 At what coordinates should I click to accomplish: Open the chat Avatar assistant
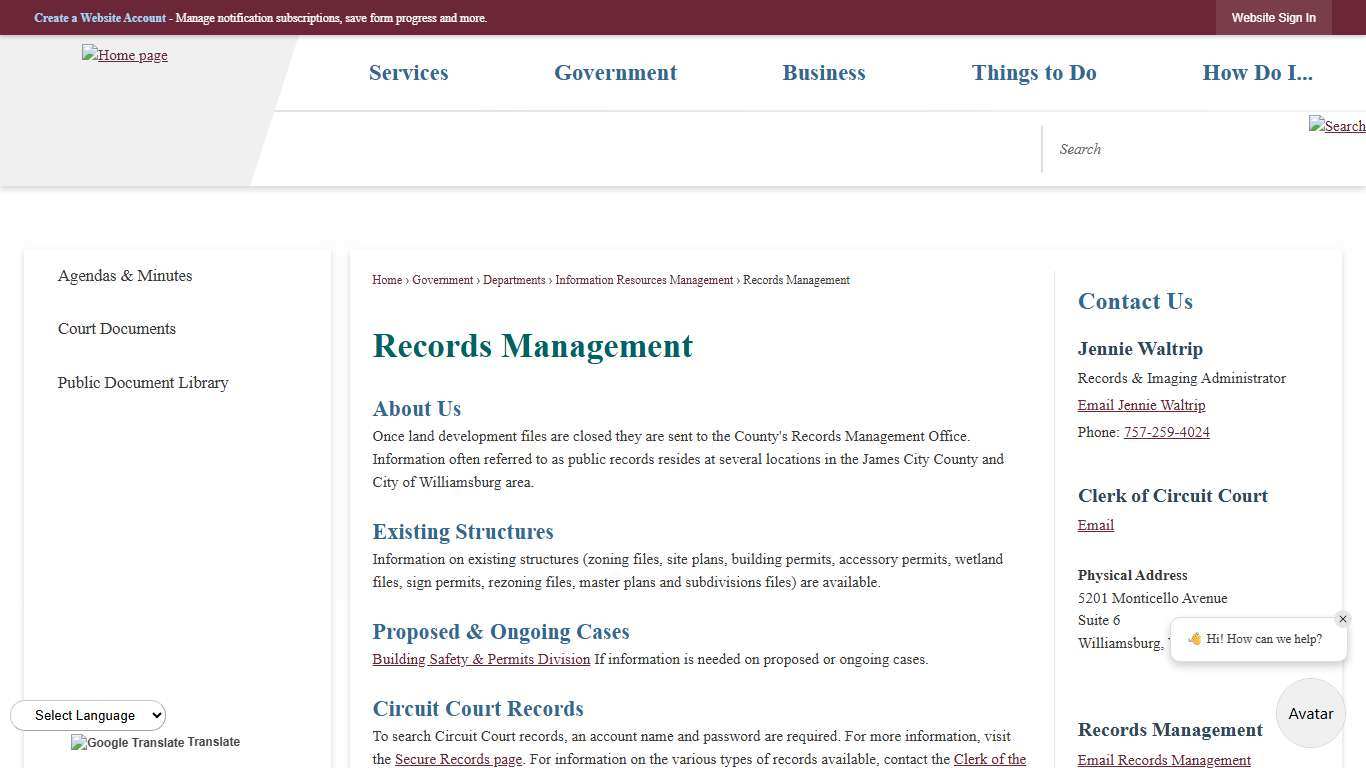click(1310, 713)
